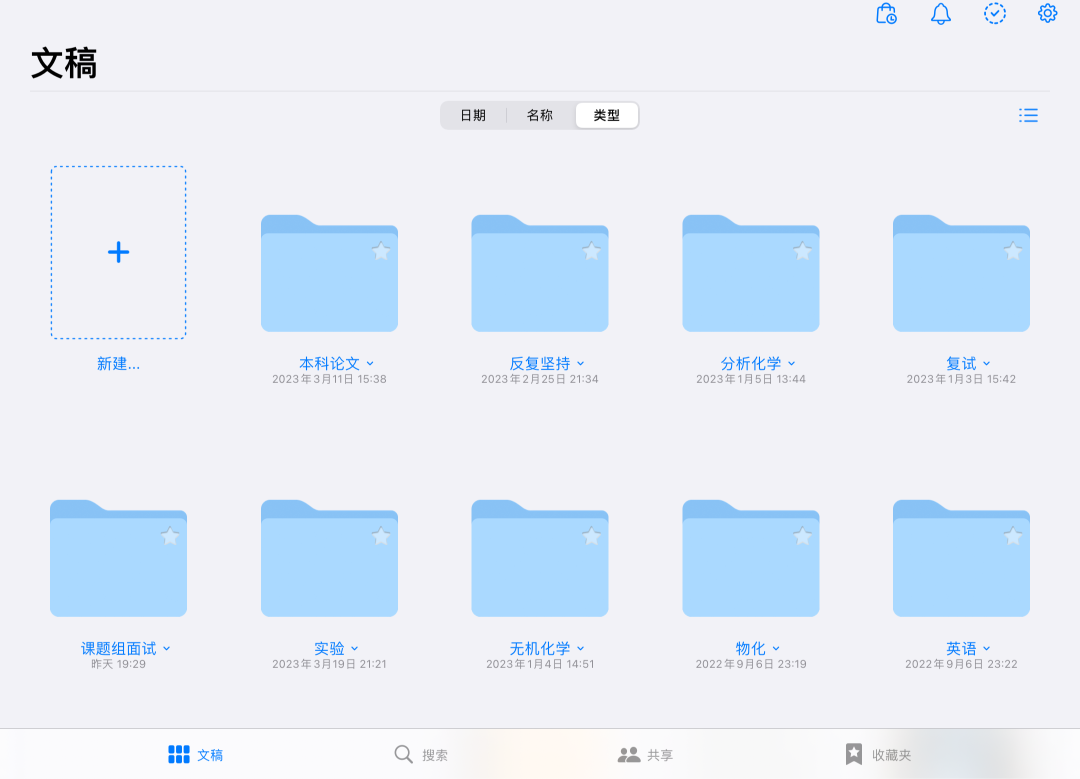
Task: Toggle the favorite star on 复试 folder
Action: point(1013,252)
